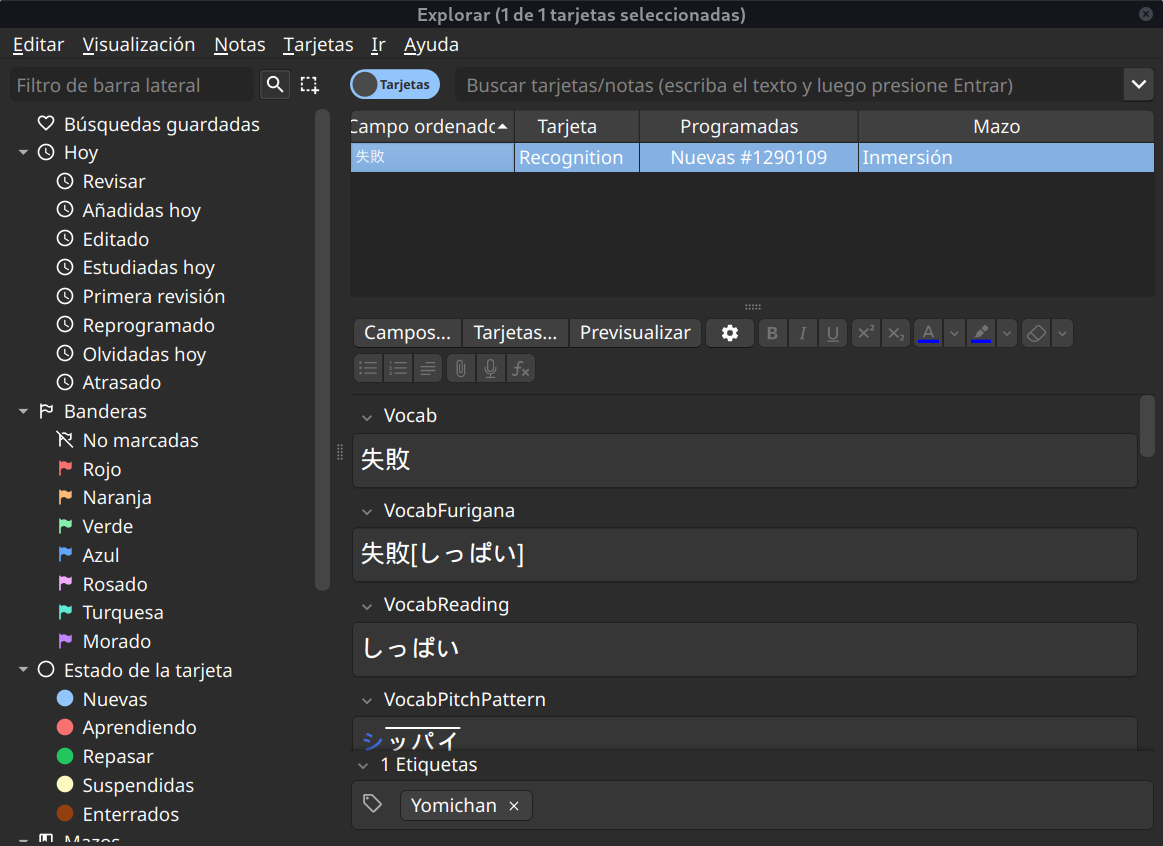Toggle bold formatting
Image resolution: width=1163 pixels, height=846 pixels.
pyautogui.click(x=772, y=333)
